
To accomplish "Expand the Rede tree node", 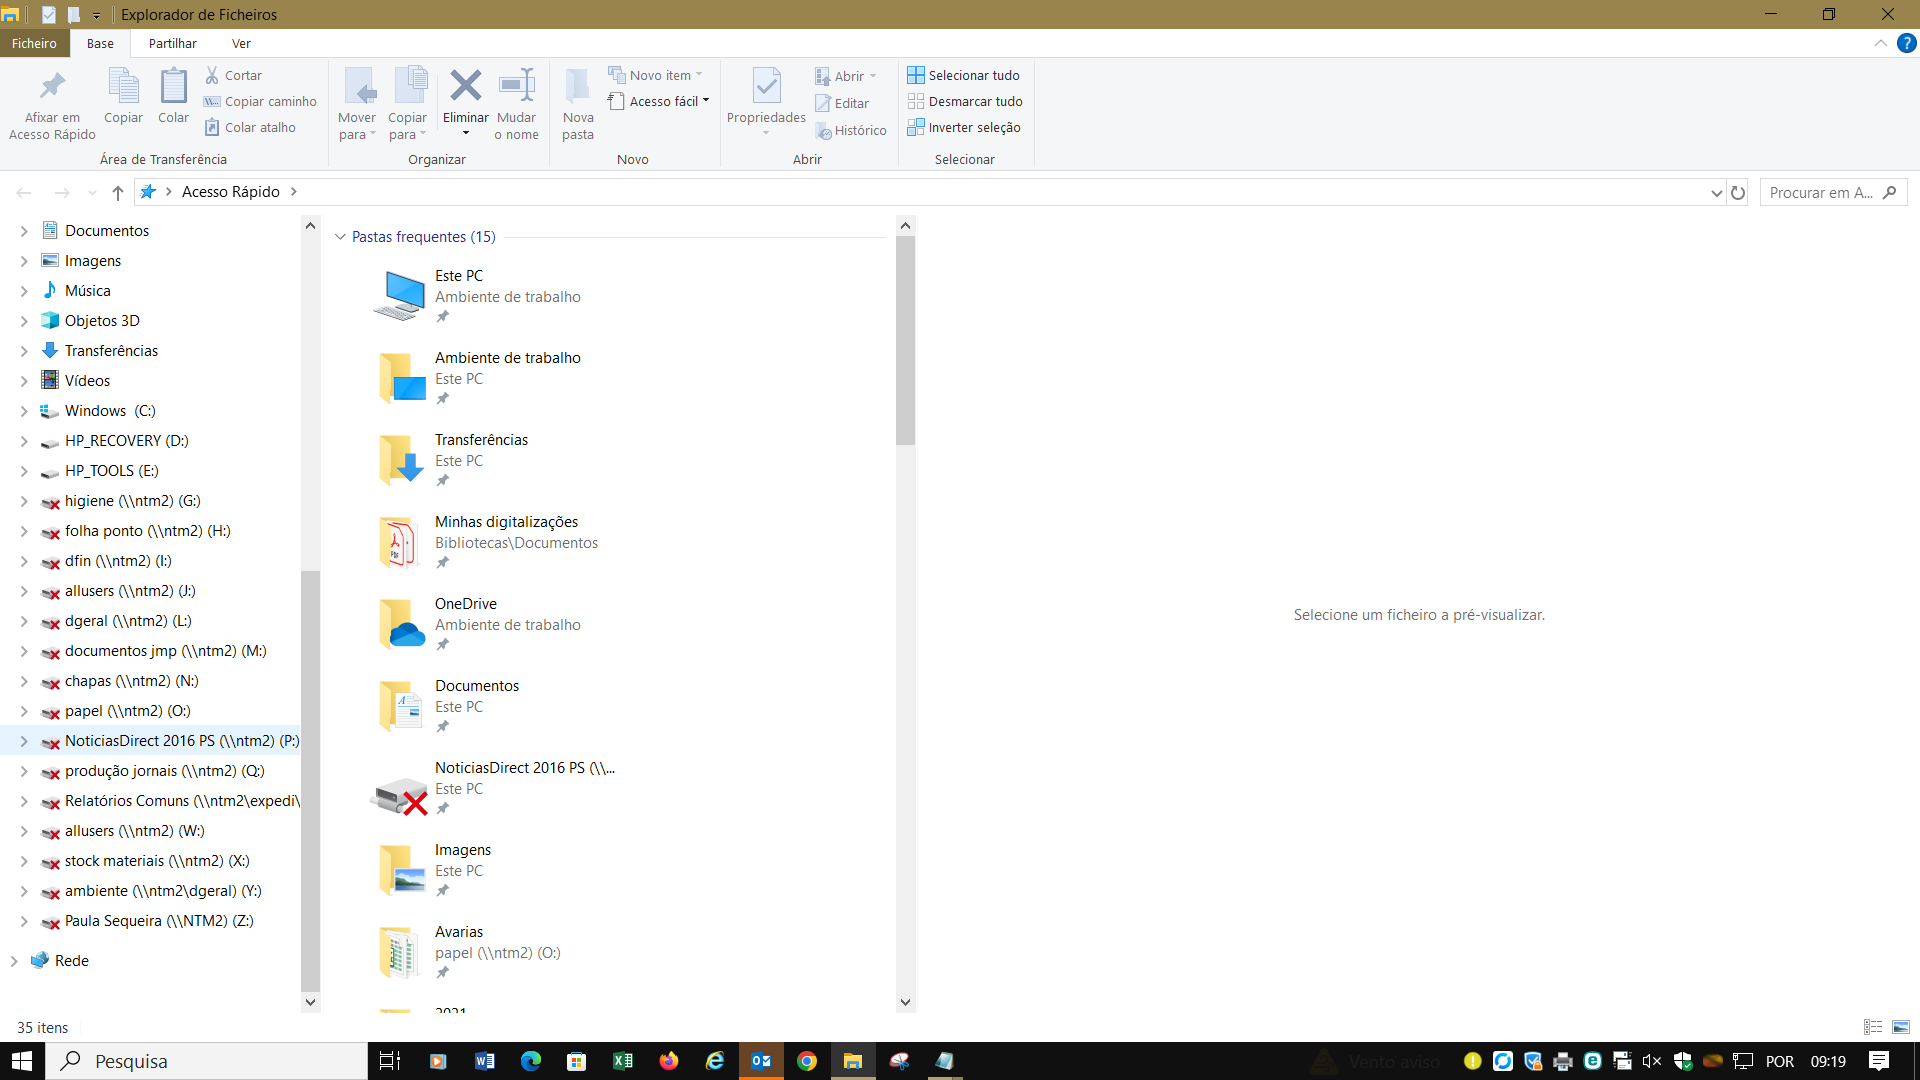I will point(14,961).
